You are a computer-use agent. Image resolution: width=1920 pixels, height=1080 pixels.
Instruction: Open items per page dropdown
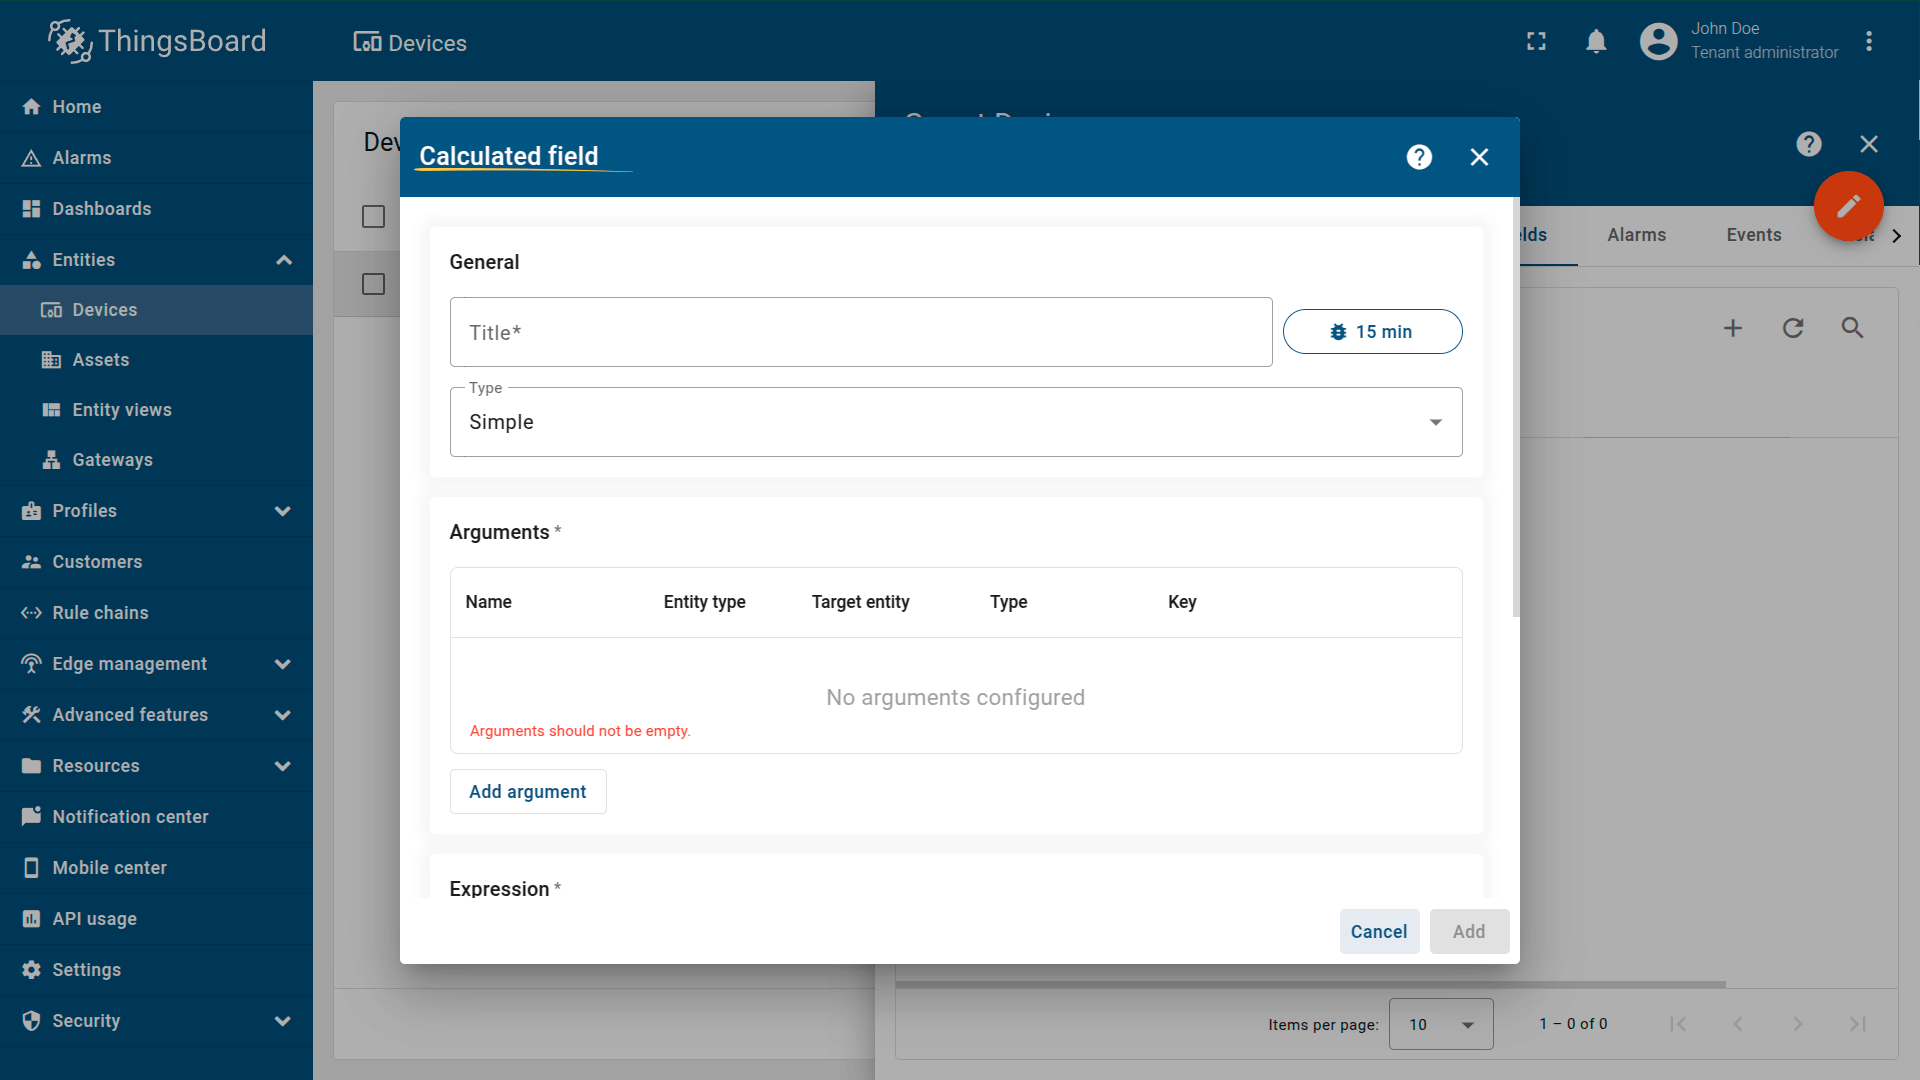coord(1440,1024)
